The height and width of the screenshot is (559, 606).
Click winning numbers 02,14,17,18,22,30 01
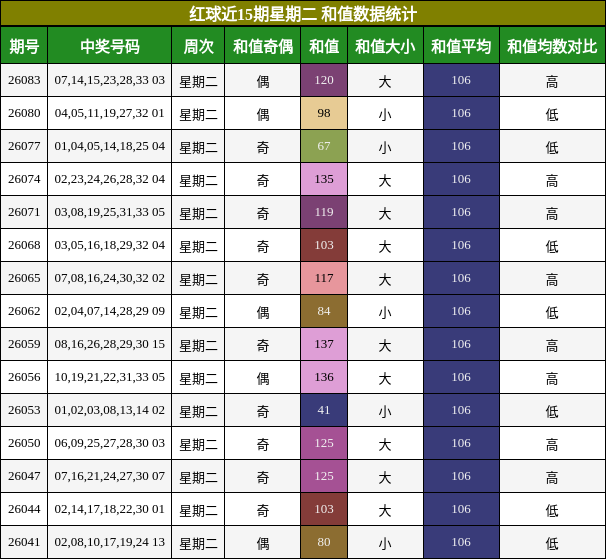coord(109,509)
